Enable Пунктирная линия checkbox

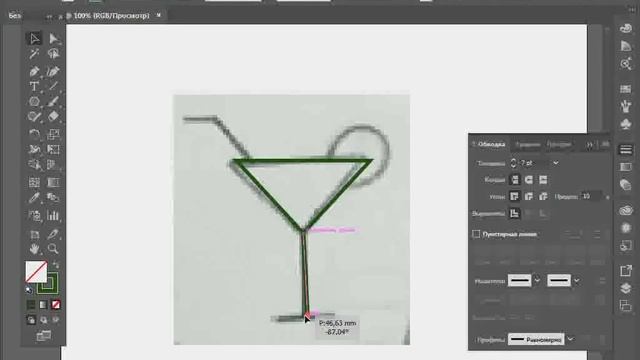(x=476, y=234)
